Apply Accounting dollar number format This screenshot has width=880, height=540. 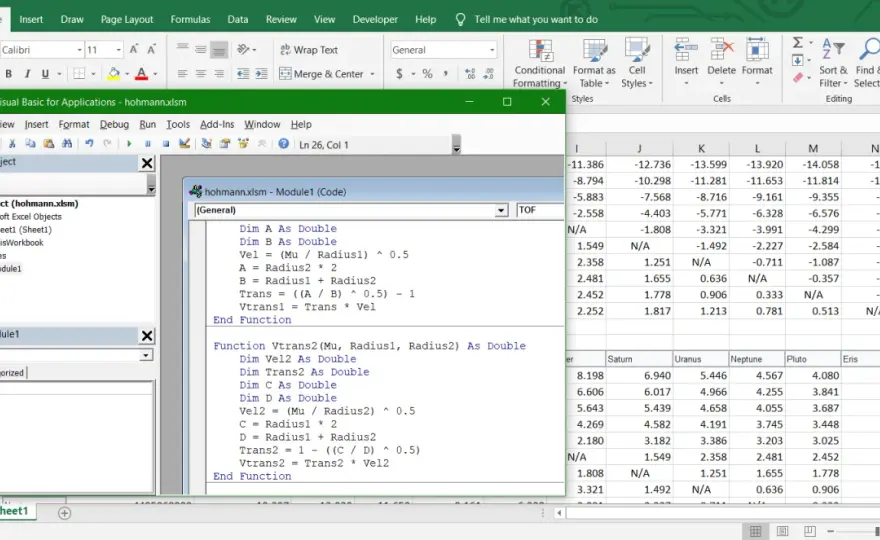[x=399, y=74]
